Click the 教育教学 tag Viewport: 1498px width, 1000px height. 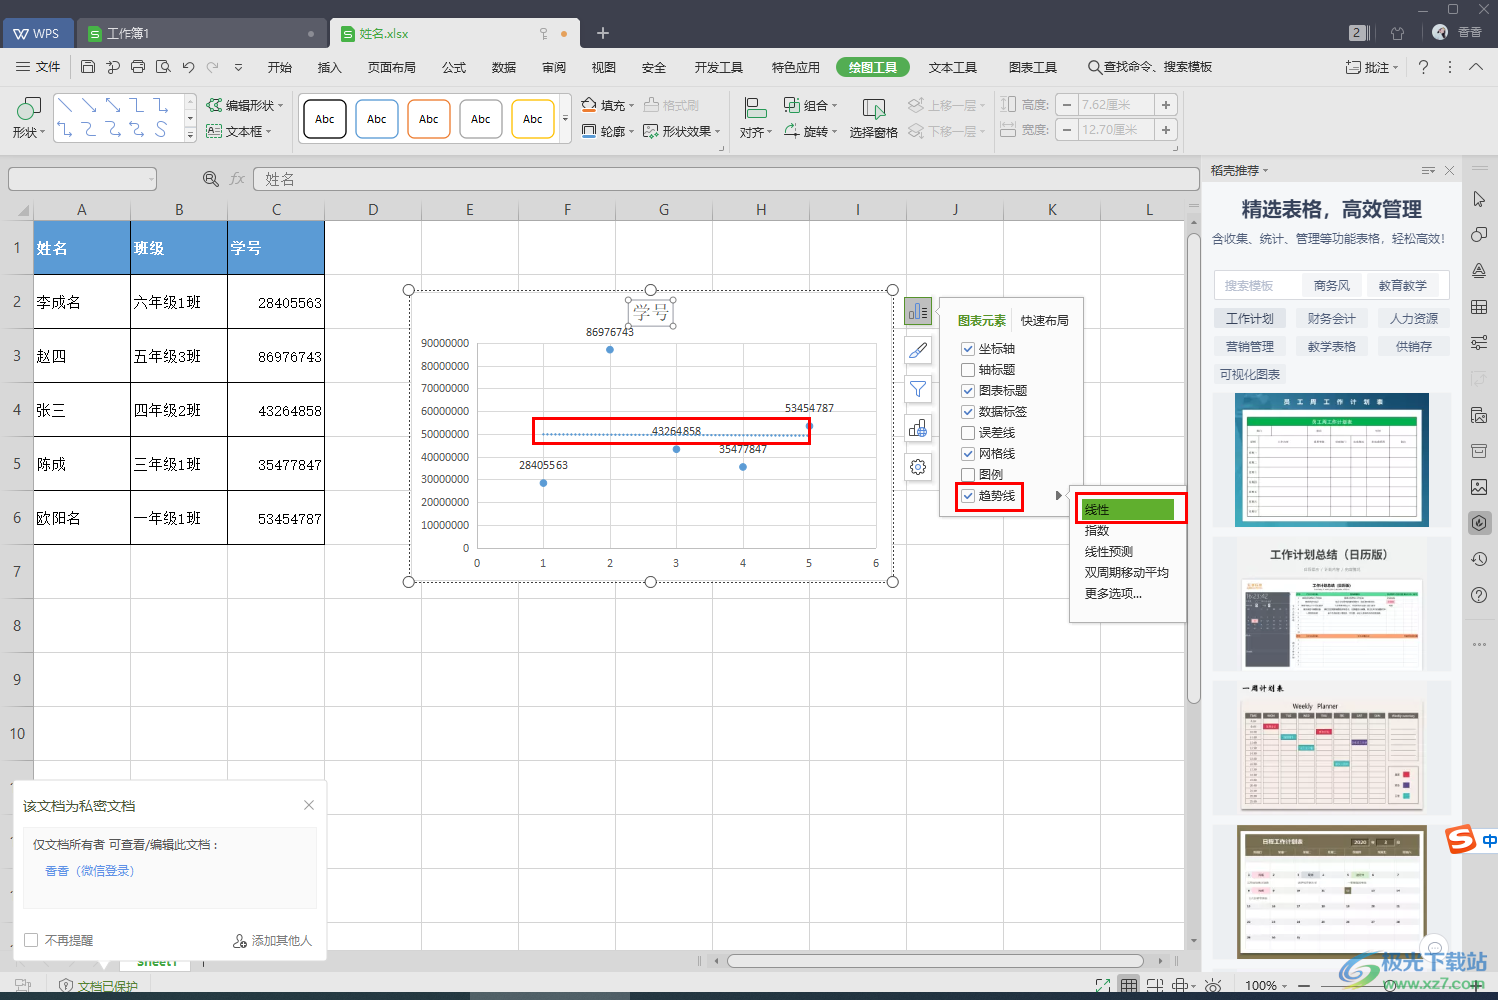(x=1403, y=286)
